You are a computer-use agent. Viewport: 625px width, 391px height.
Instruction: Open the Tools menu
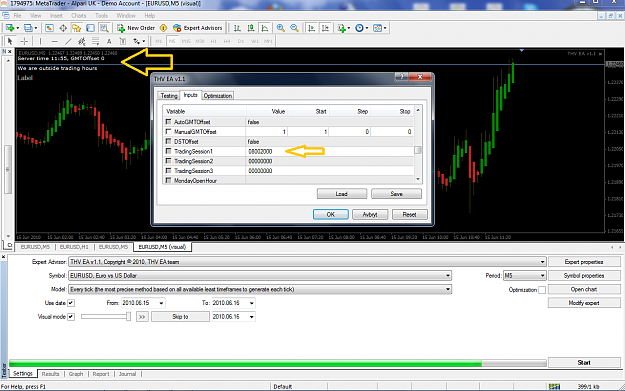click(101, 16)
